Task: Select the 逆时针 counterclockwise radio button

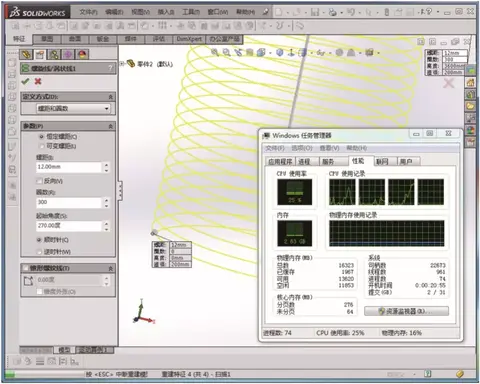Action: 40,252
